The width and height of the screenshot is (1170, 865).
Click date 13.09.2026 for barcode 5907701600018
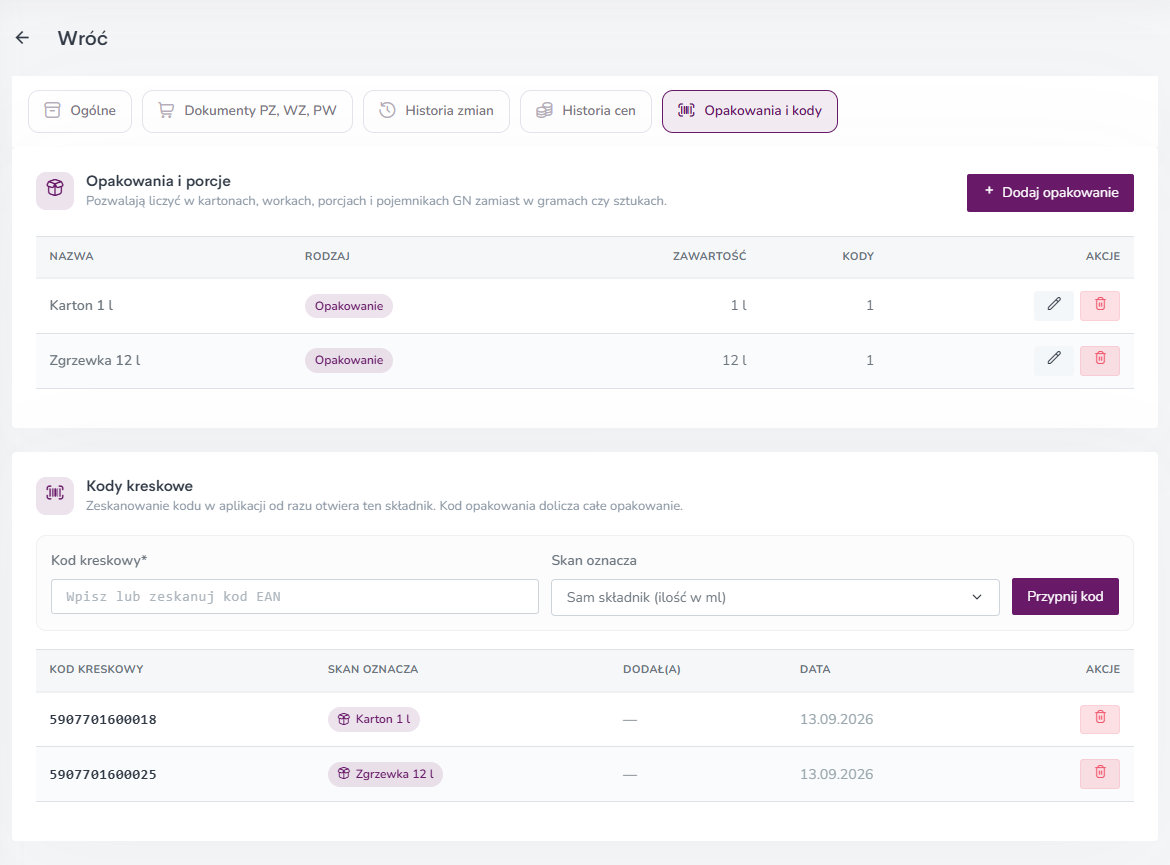(836, 719)
